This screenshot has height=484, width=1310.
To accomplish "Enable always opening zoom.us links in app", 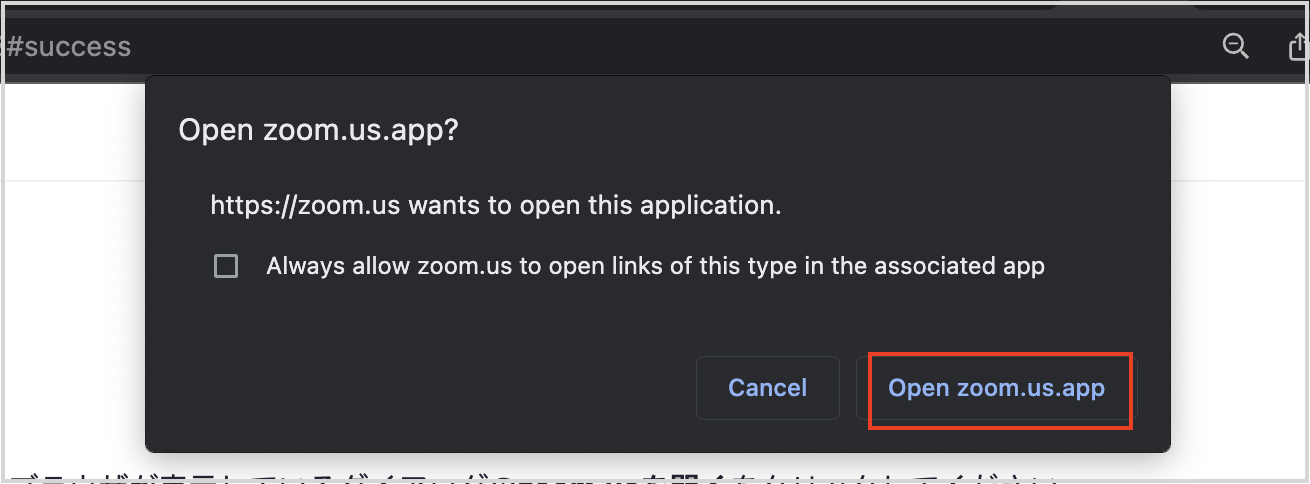I will (x=226, y=266).
